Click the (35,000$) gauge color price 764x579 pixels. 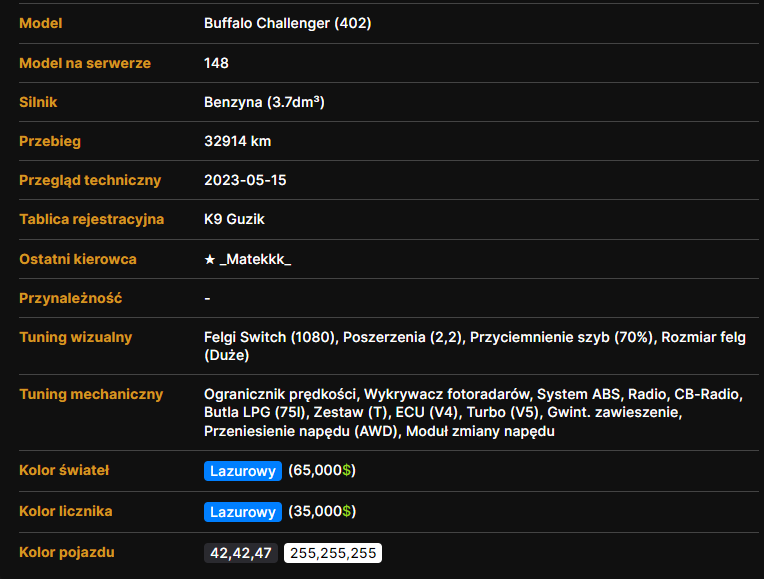[x=322, y=511]
